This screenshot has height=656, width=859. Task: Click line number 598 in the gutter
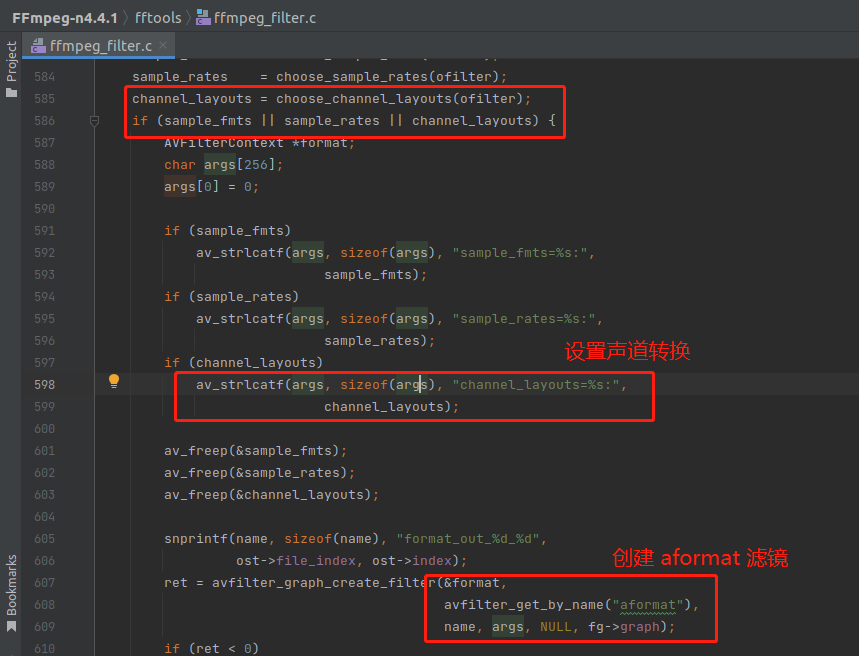click(x=43, y=385)
